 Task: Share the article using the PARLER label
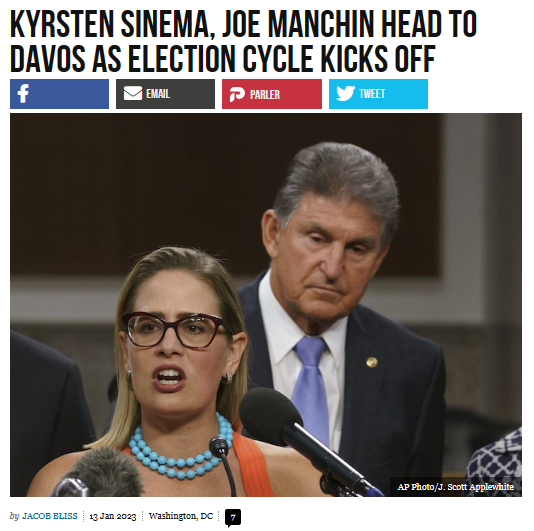pyautogui.click(x=265, y=95)
